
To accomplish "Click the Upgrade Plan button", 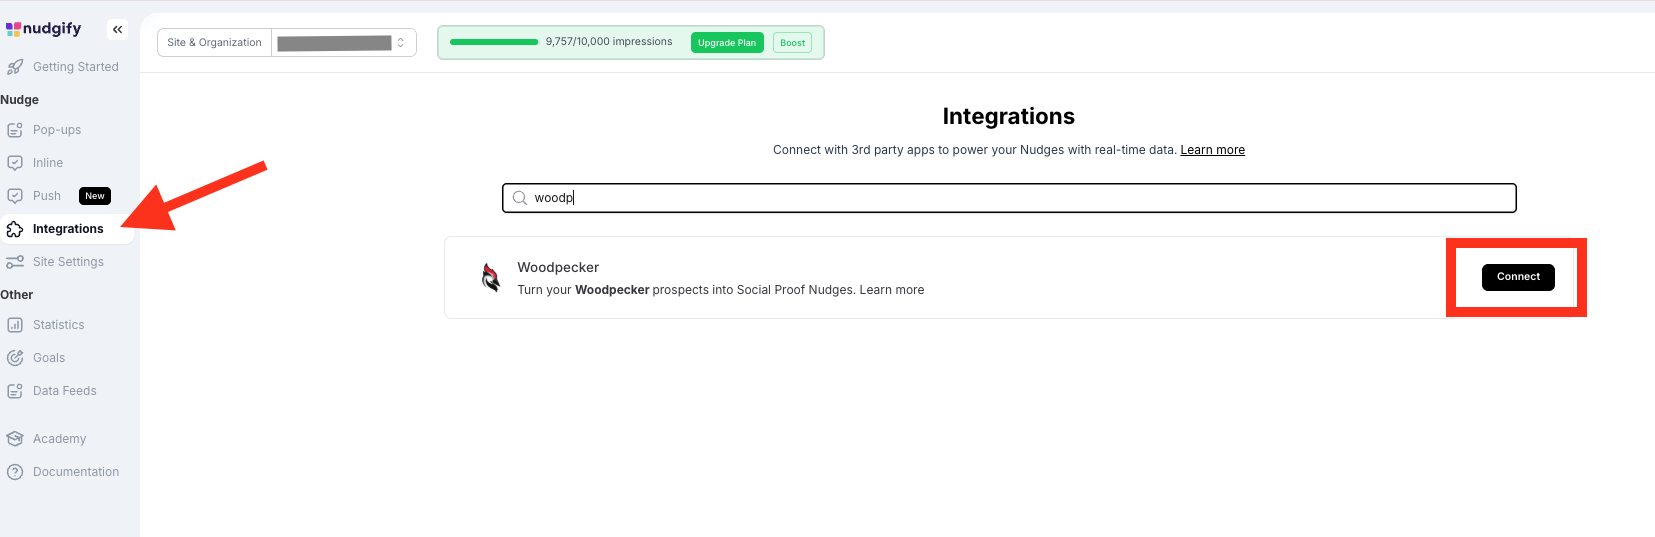I will point(727,43).
